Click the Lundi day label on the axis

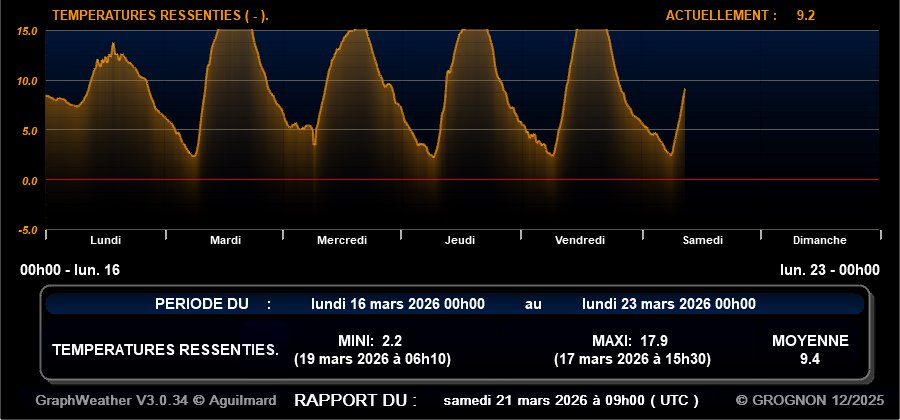tap(105, 240)
